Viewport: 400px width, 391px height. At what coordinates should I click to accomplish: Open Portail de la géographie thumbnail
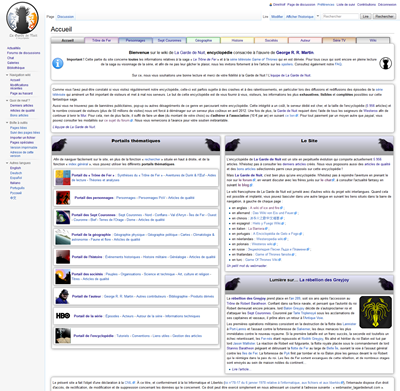63,237
